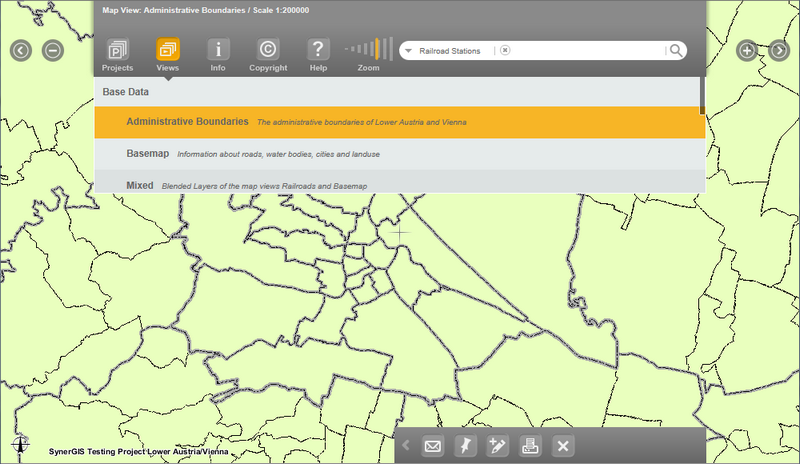Click the north arrow compass icon

click(x=20, y=444)
